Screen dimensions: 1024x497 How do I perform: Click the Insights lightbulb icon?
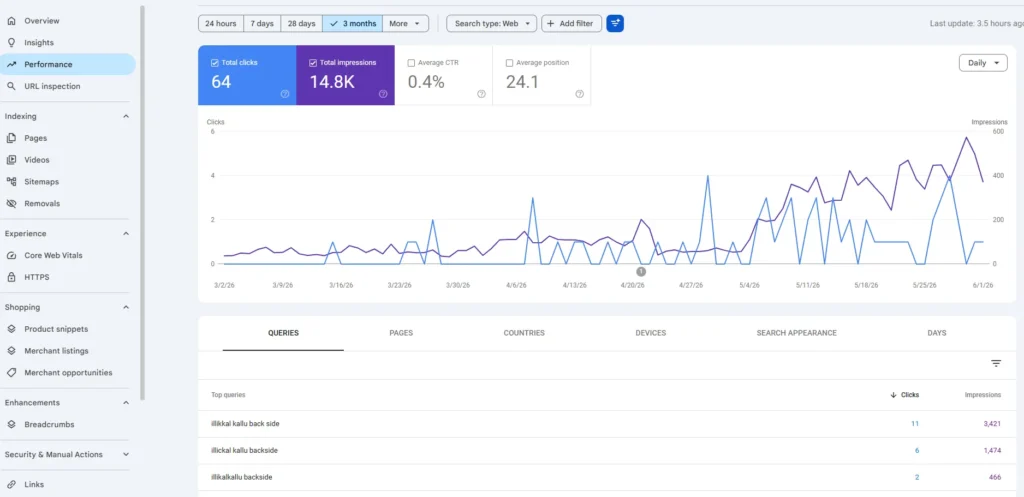(11, 42)
